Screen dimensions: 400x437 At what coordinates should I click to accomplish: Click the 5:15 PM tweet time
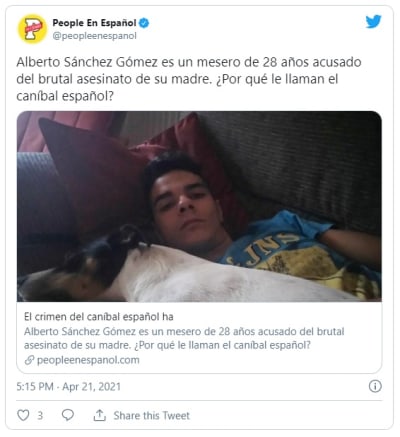[x=35, y=387]
